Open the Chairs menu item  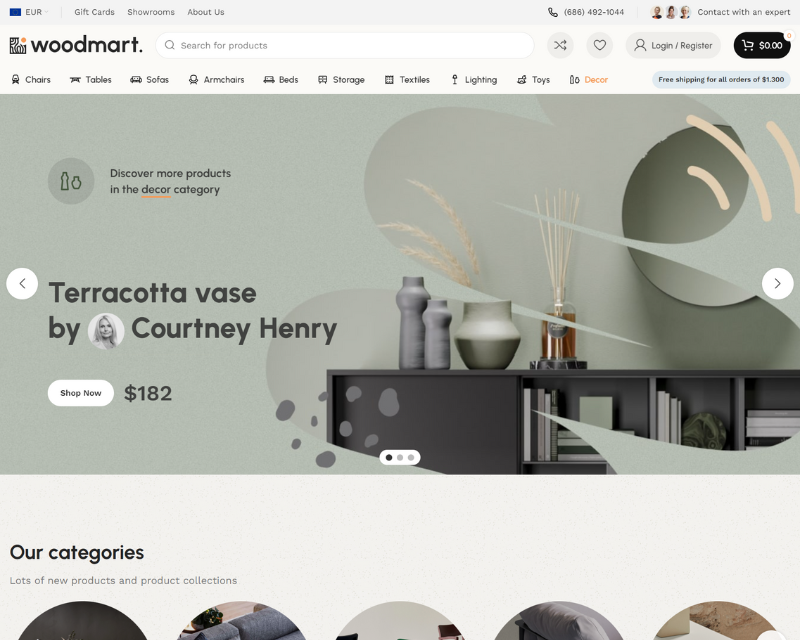pyautogui.click(x=38, y=80)
